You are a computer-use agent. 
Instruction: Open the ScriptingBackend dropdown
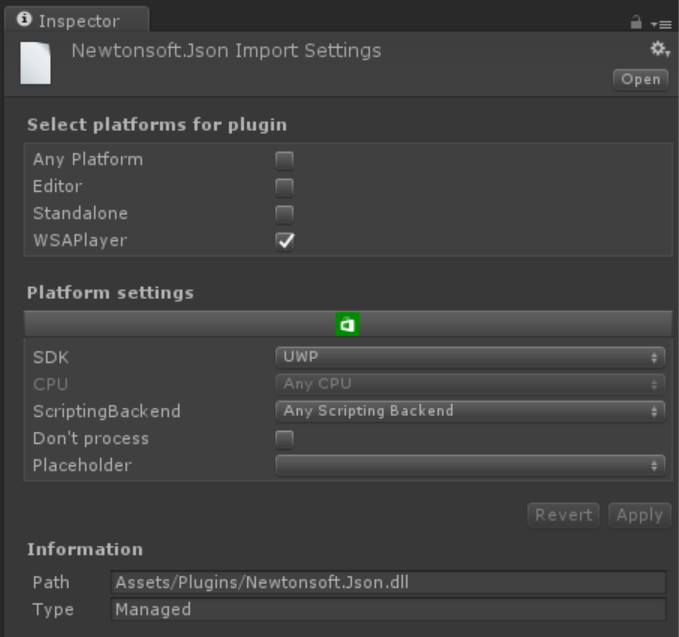point(470,411)
